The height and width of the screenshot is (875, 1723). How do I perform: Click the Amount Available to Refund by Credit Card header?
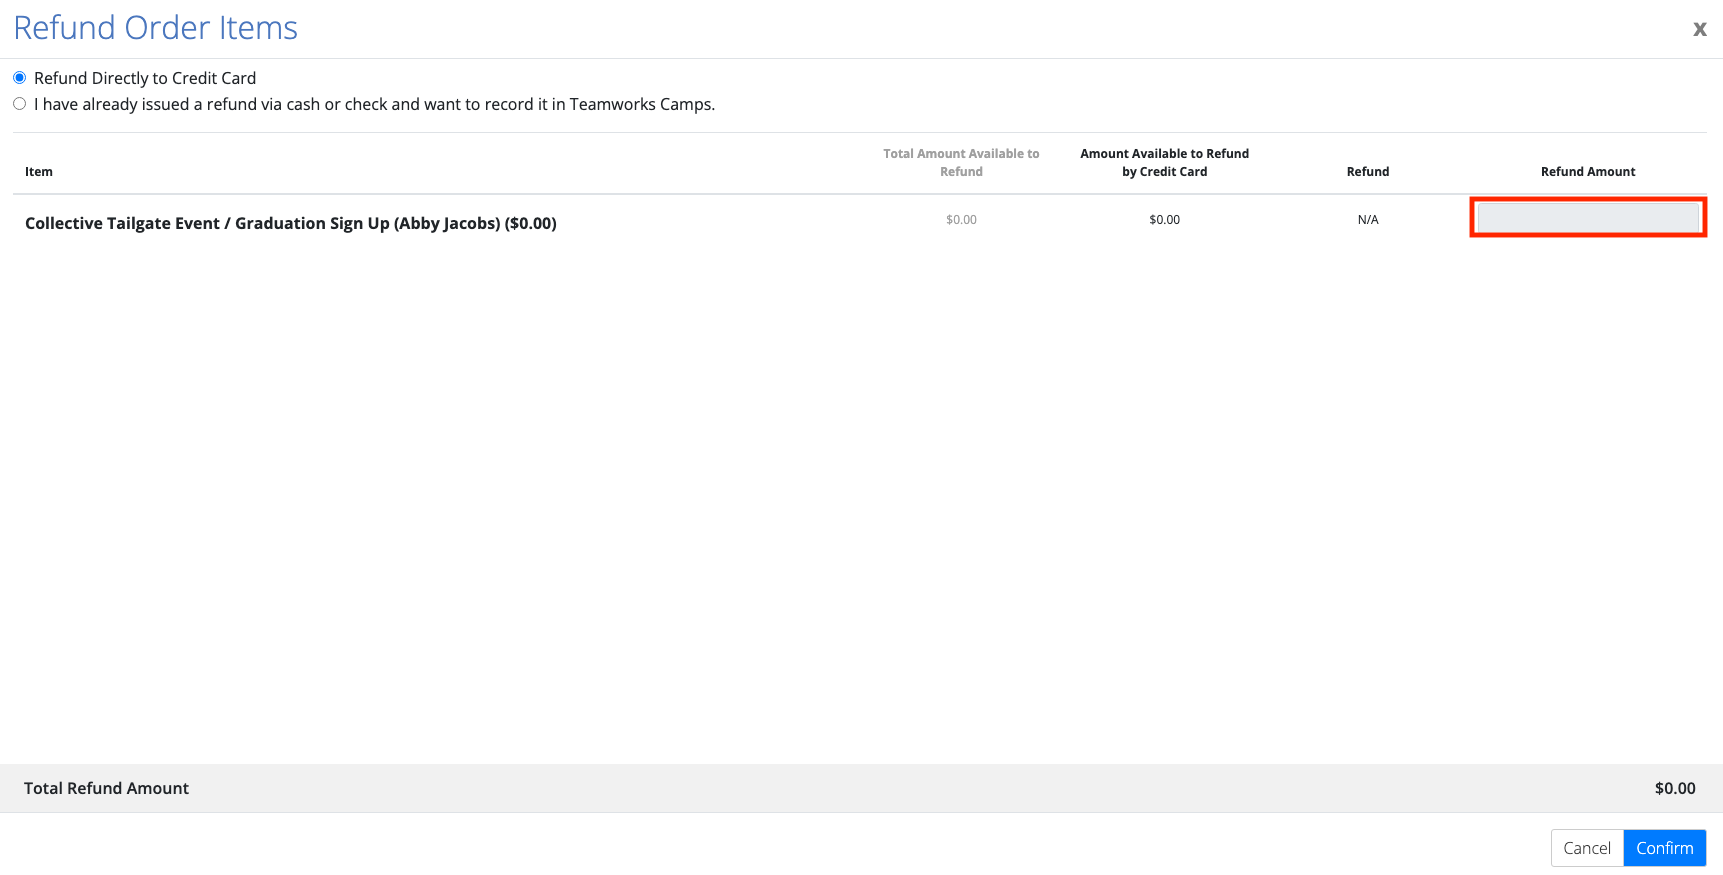point(1164,162)
